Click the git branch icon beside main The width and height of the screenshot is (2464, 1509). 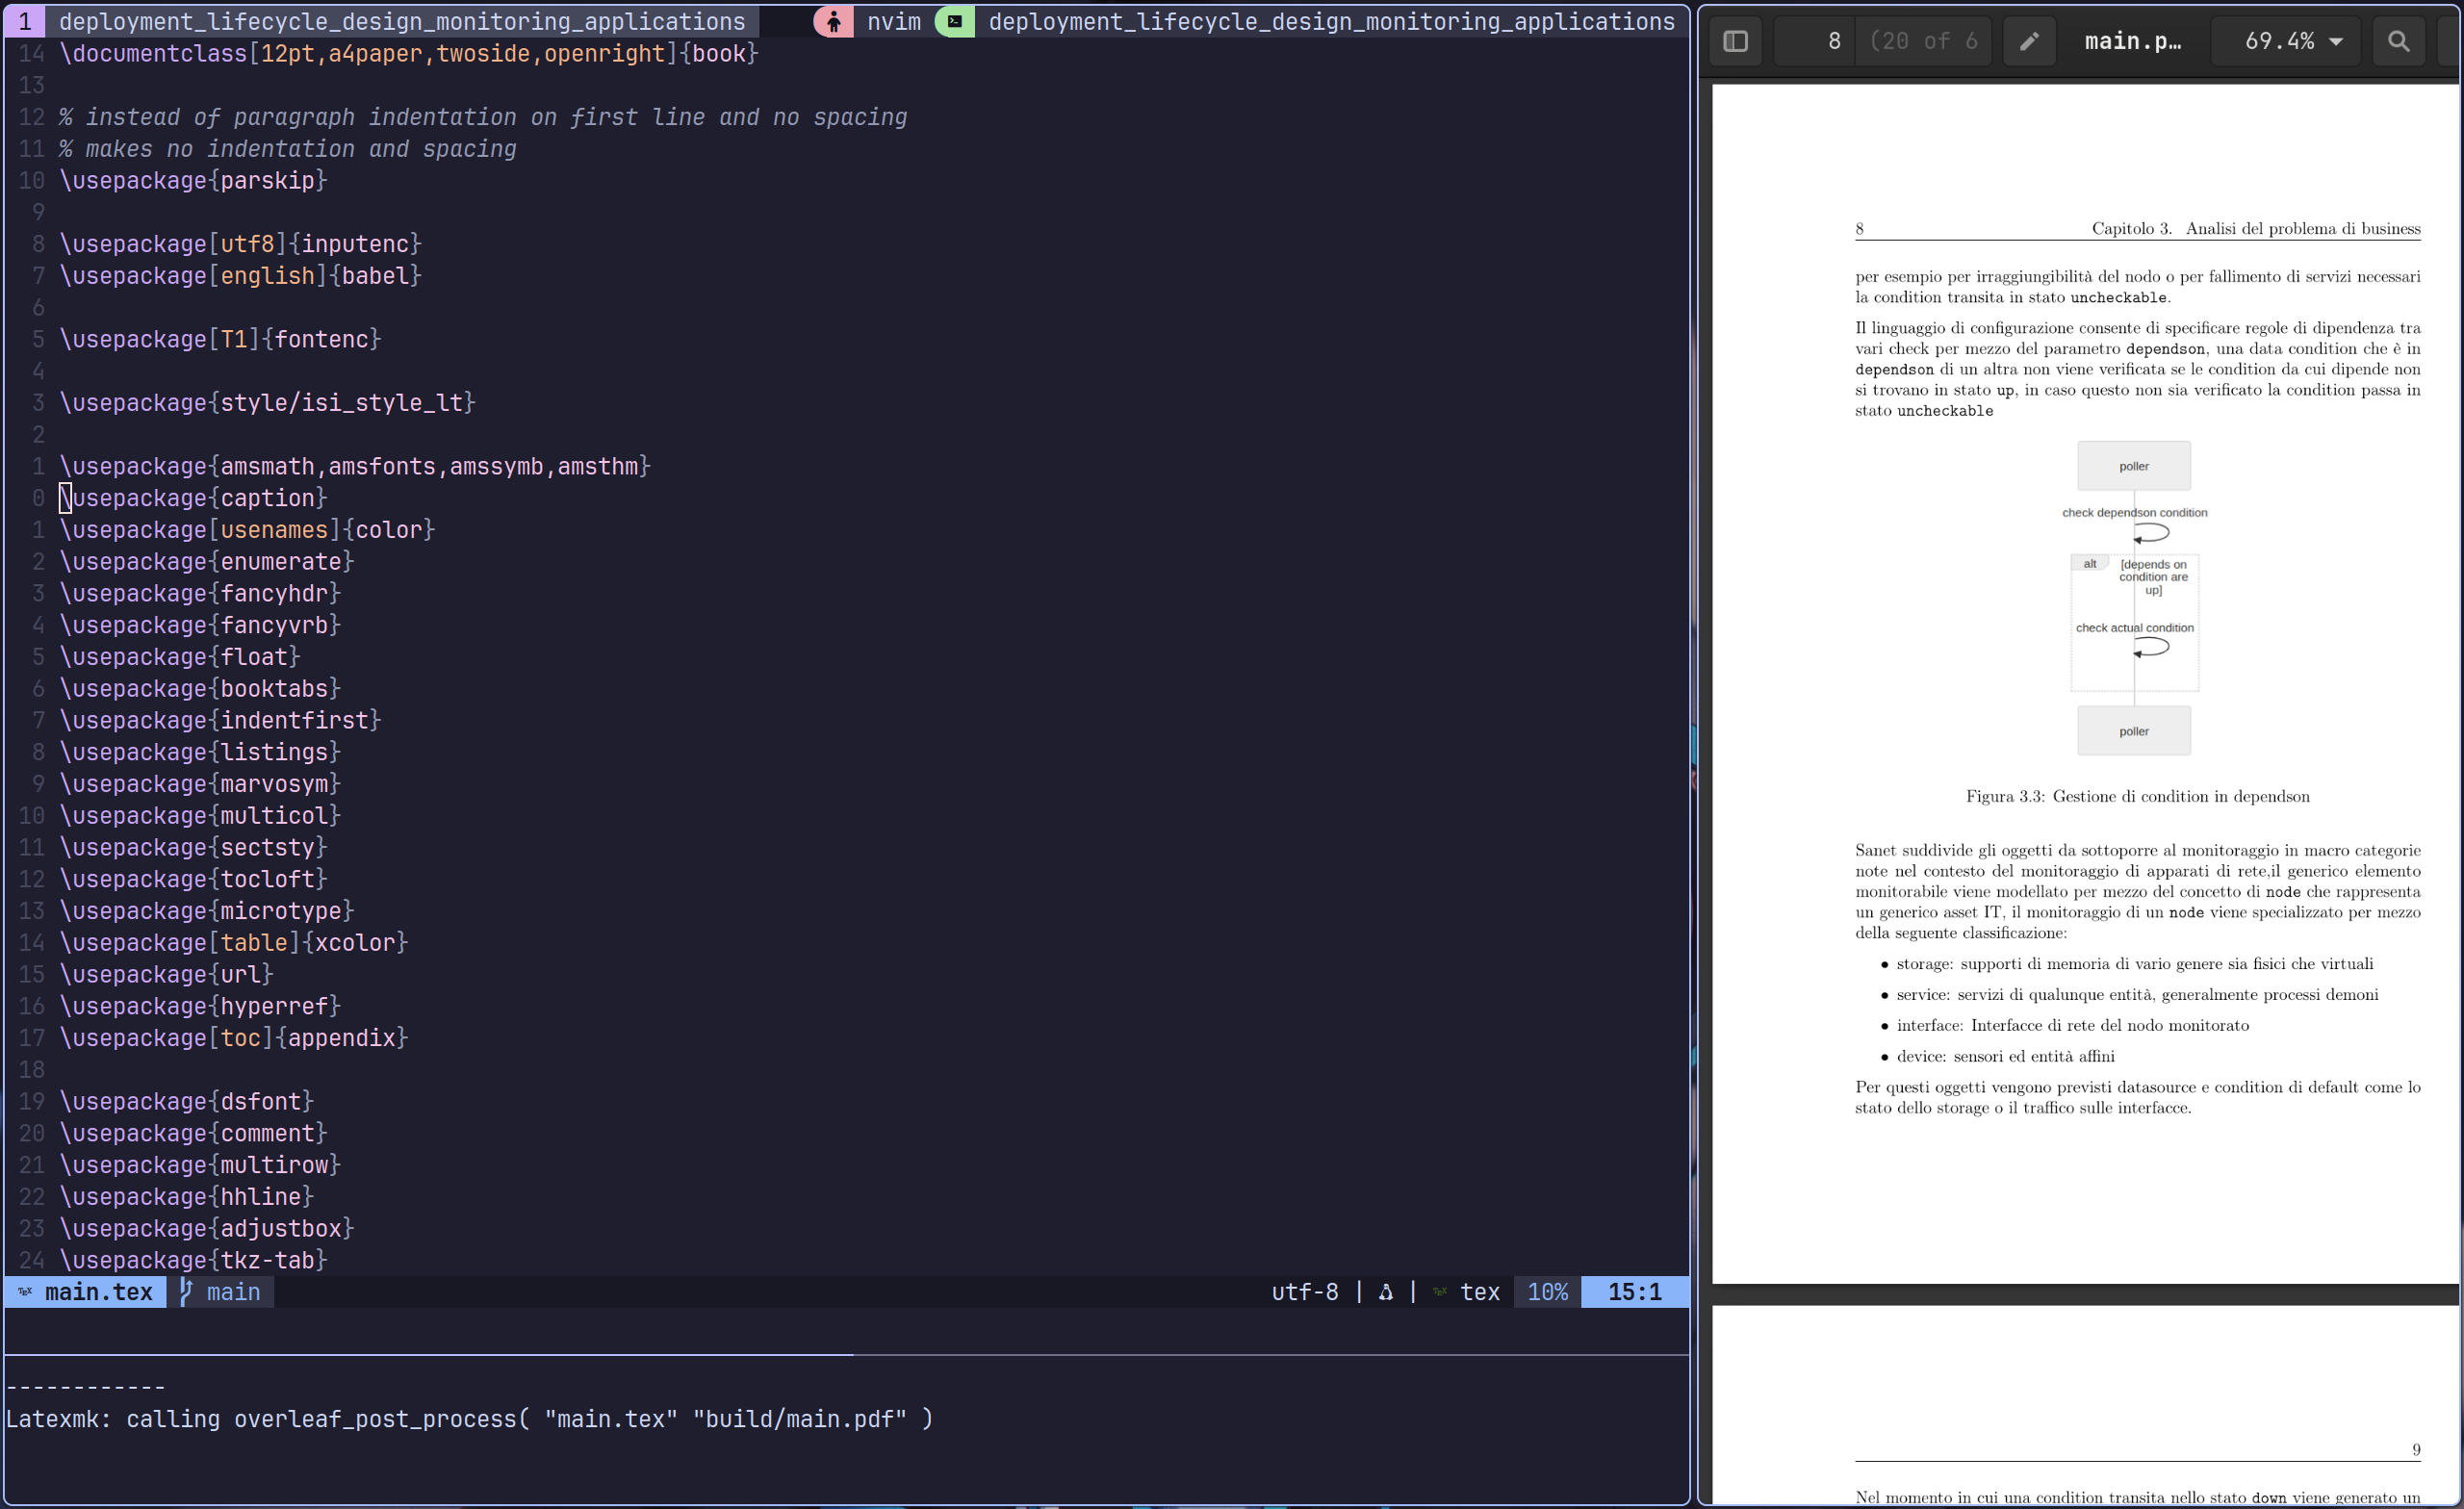[x=186, y=1291]
